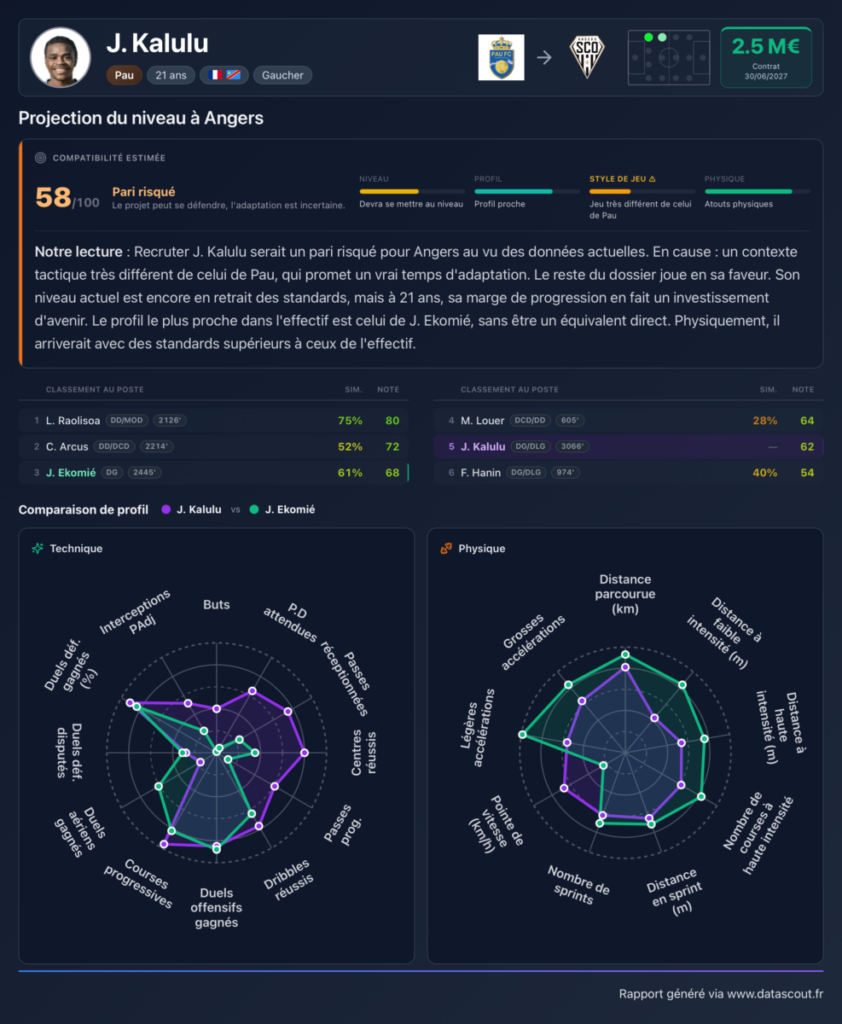The image size is (842, 1024).
Task: Open the www.datascout.fr link
Action: tap(775, 994)
